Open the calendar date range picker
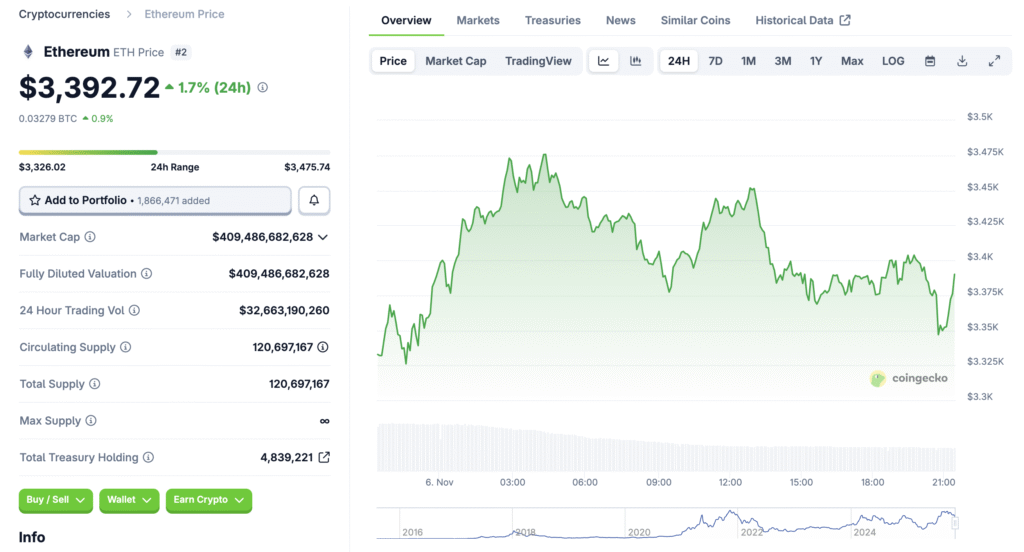This screenshot has width=1024, height=552. pyautogui.click(x=930, y=61)
